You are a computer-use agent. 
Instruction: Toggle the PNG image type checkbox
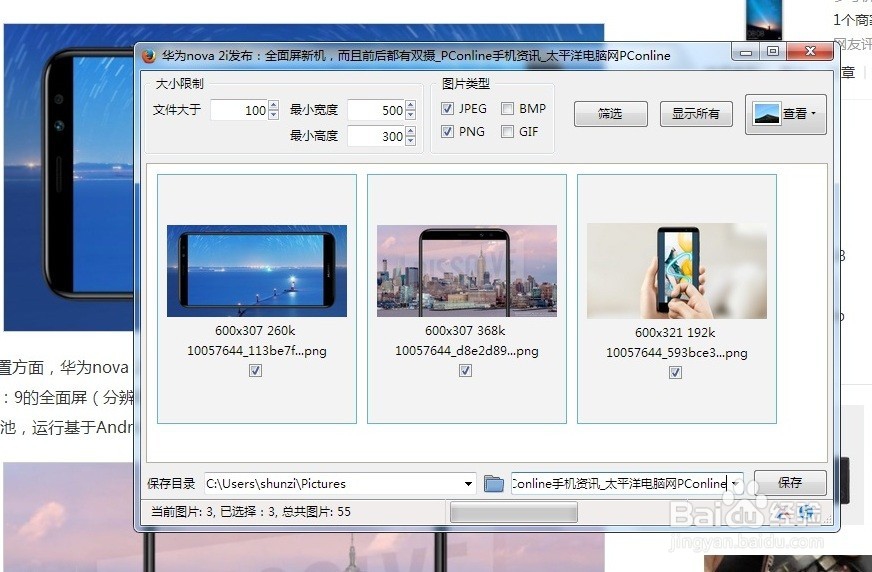coord(447,132)
